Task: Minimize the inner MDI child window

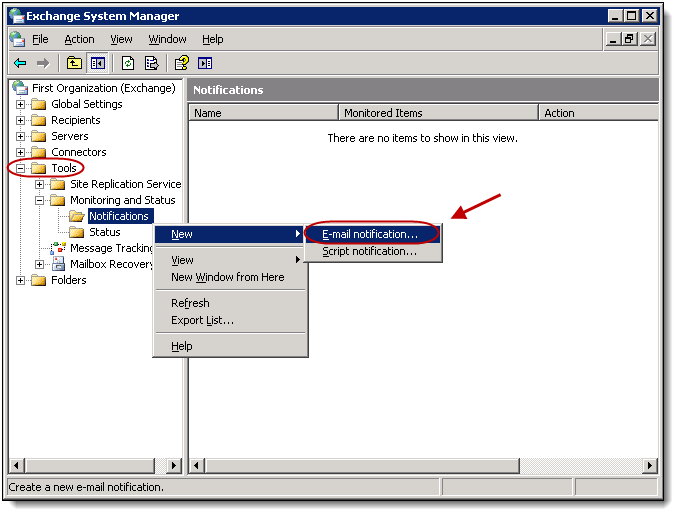Action: 613,39
